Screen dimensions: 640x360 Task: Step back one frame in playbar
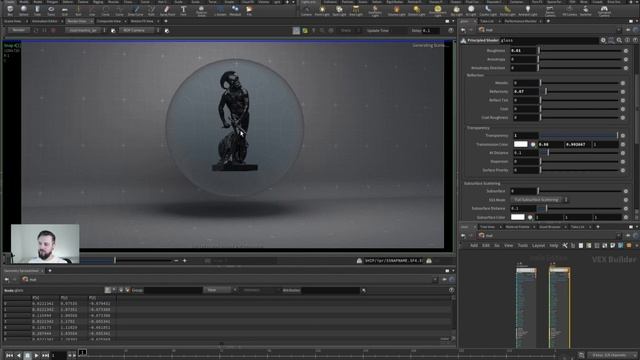coord(18,356)
